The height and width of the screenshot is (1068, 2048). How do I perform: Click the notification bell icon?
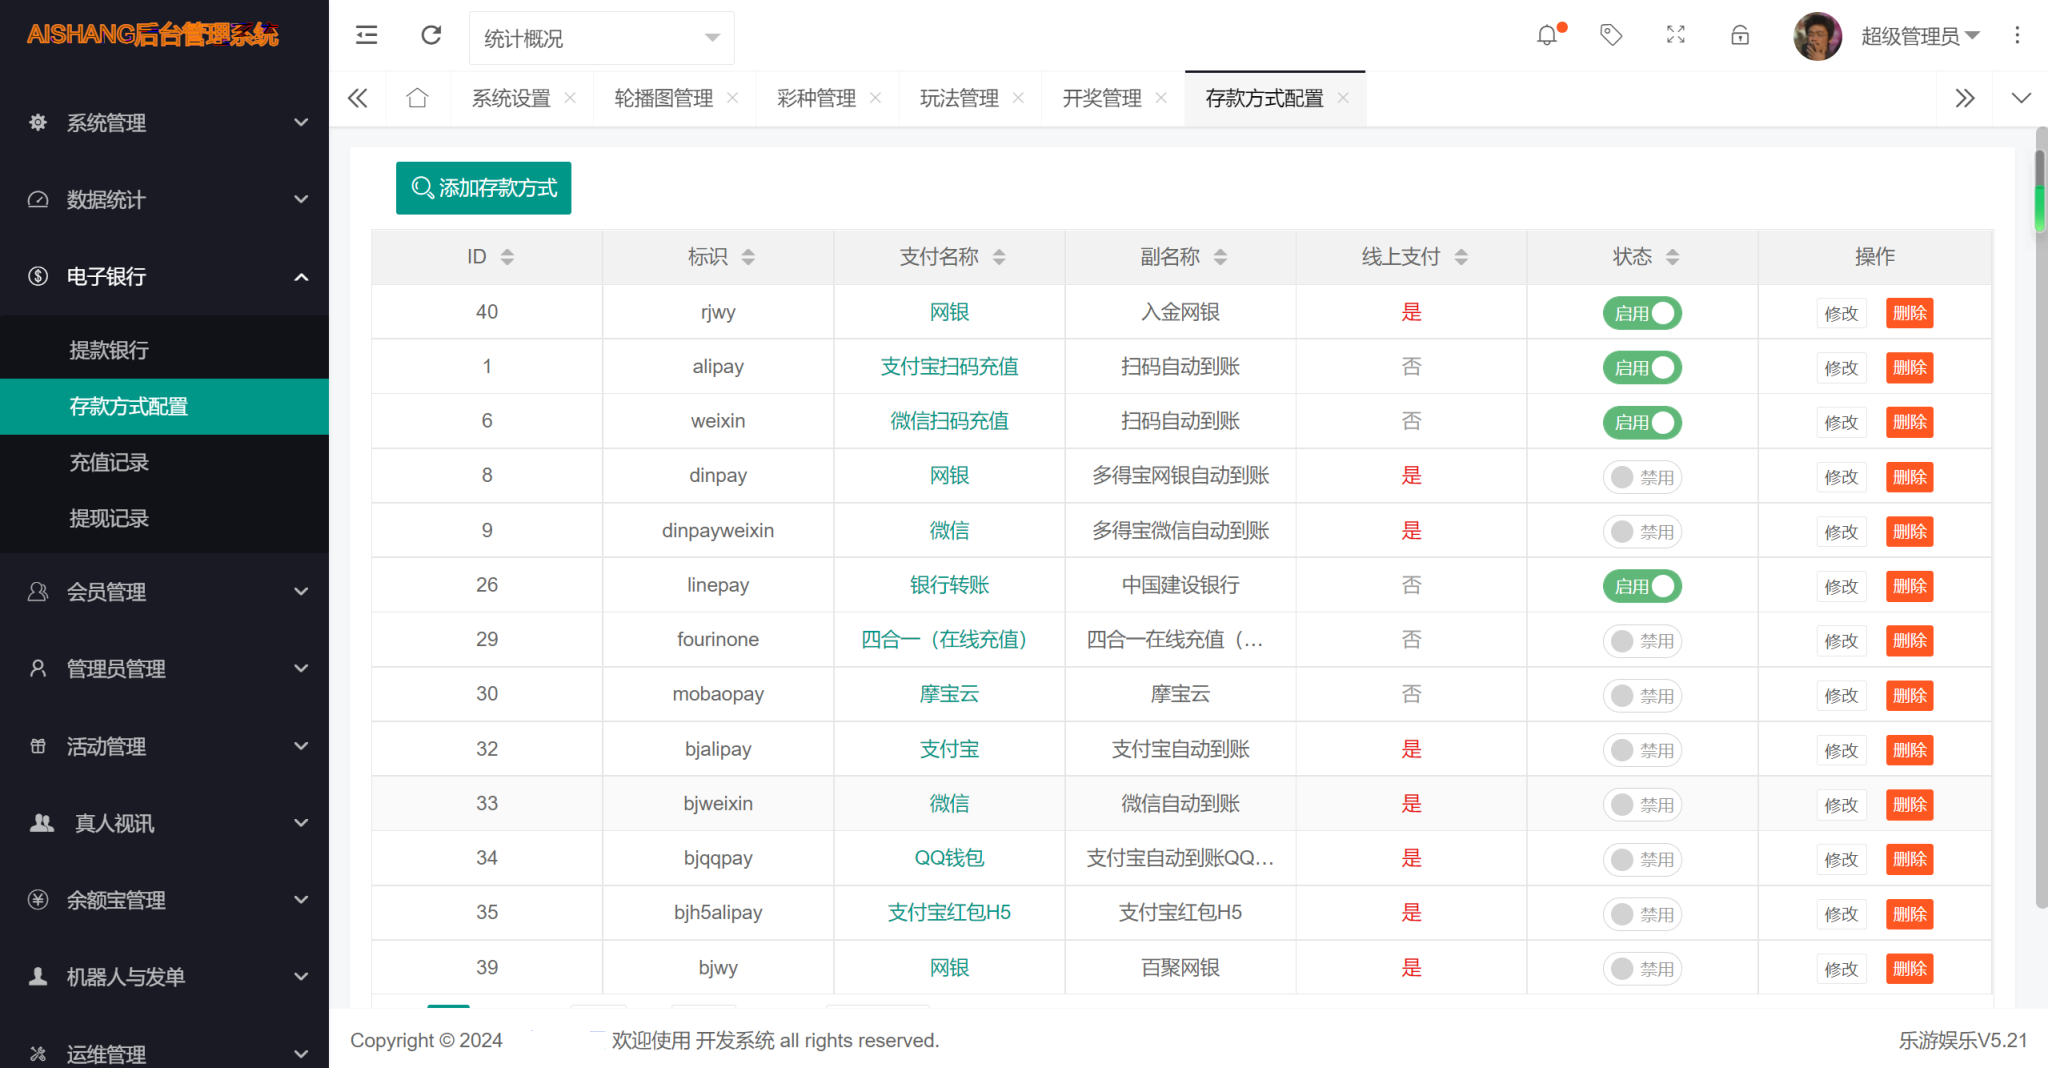[1547, 36]
